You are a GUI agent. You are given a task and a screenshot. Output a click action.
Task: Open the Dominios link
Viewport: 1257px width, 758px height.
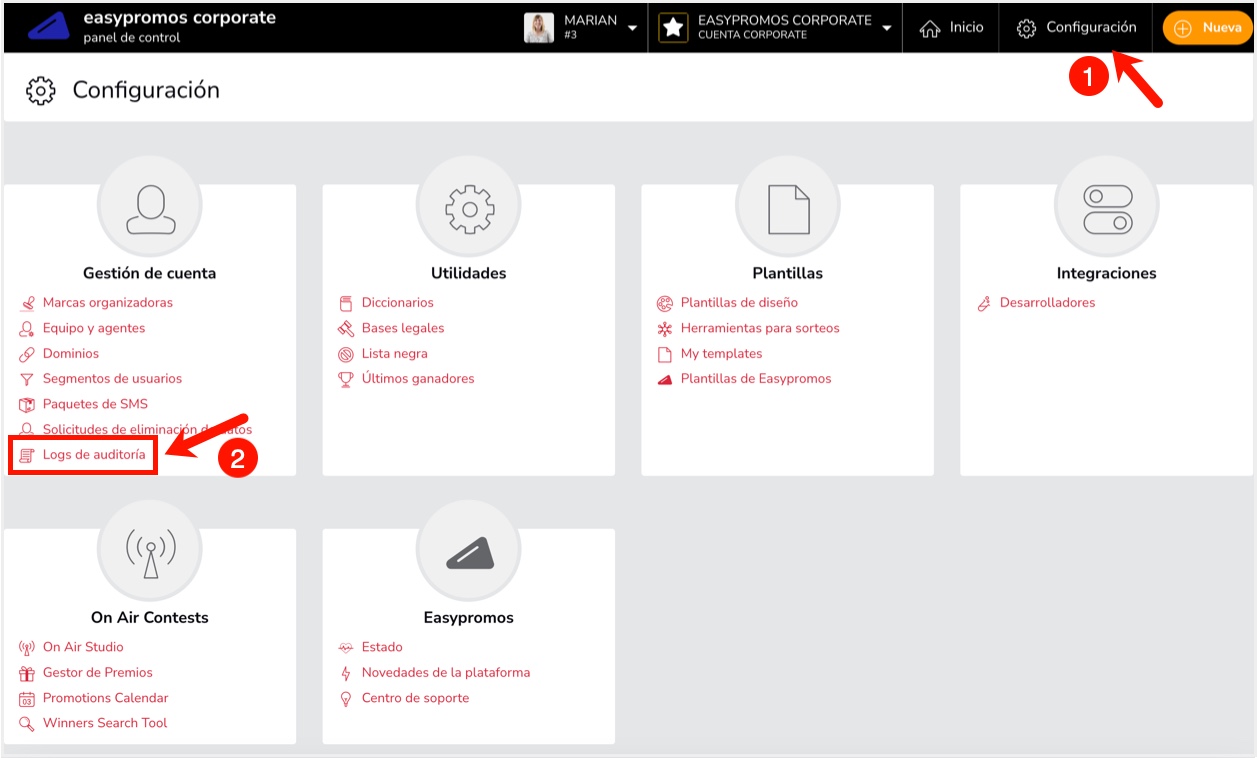71,354
